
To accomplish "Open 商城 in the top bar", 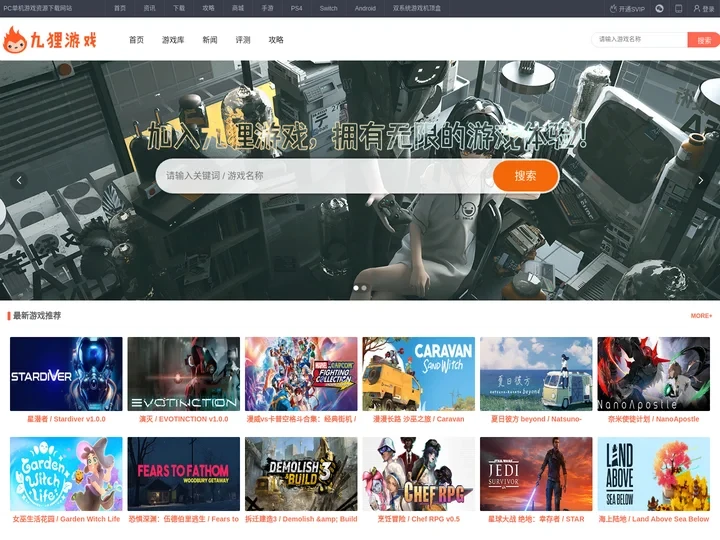I will point(238,8).
